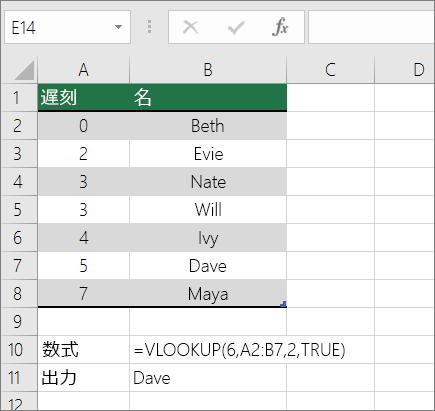Select row 7 header
This screenshot has height=411, width=435.
tap(19, 266)
